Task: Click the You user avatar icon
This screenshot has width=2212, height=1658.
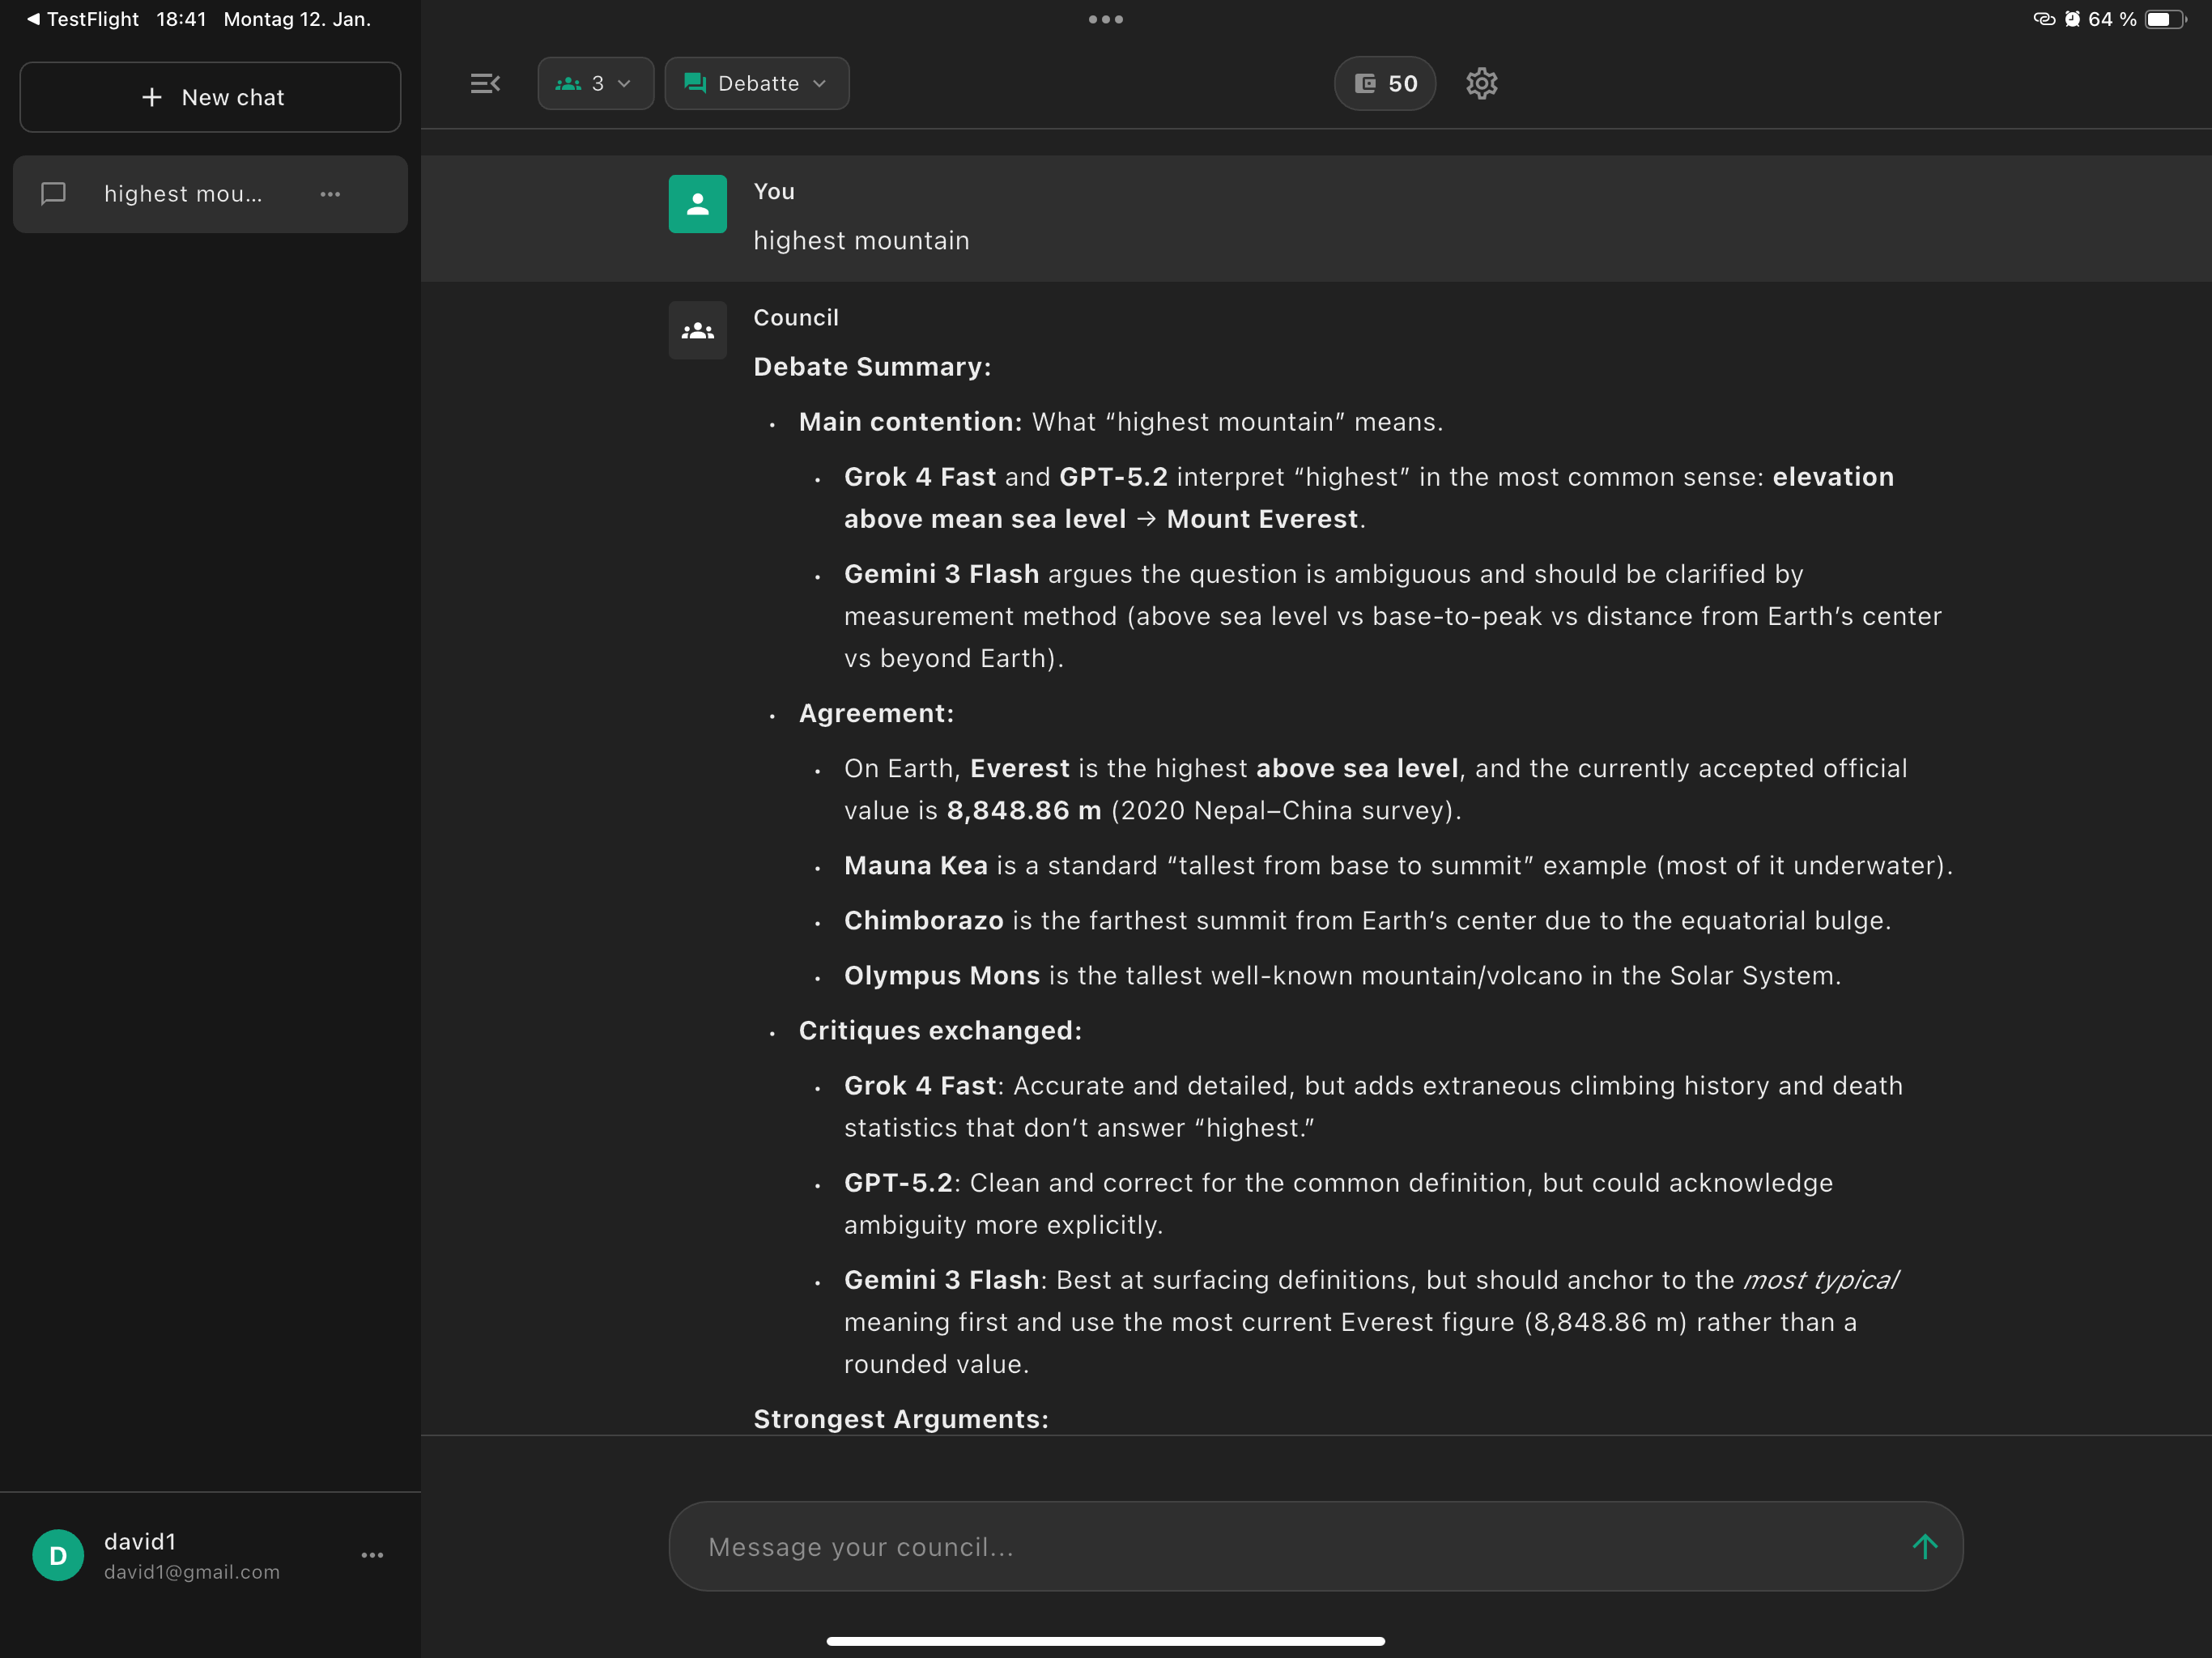Action: [x=697, y=204]
